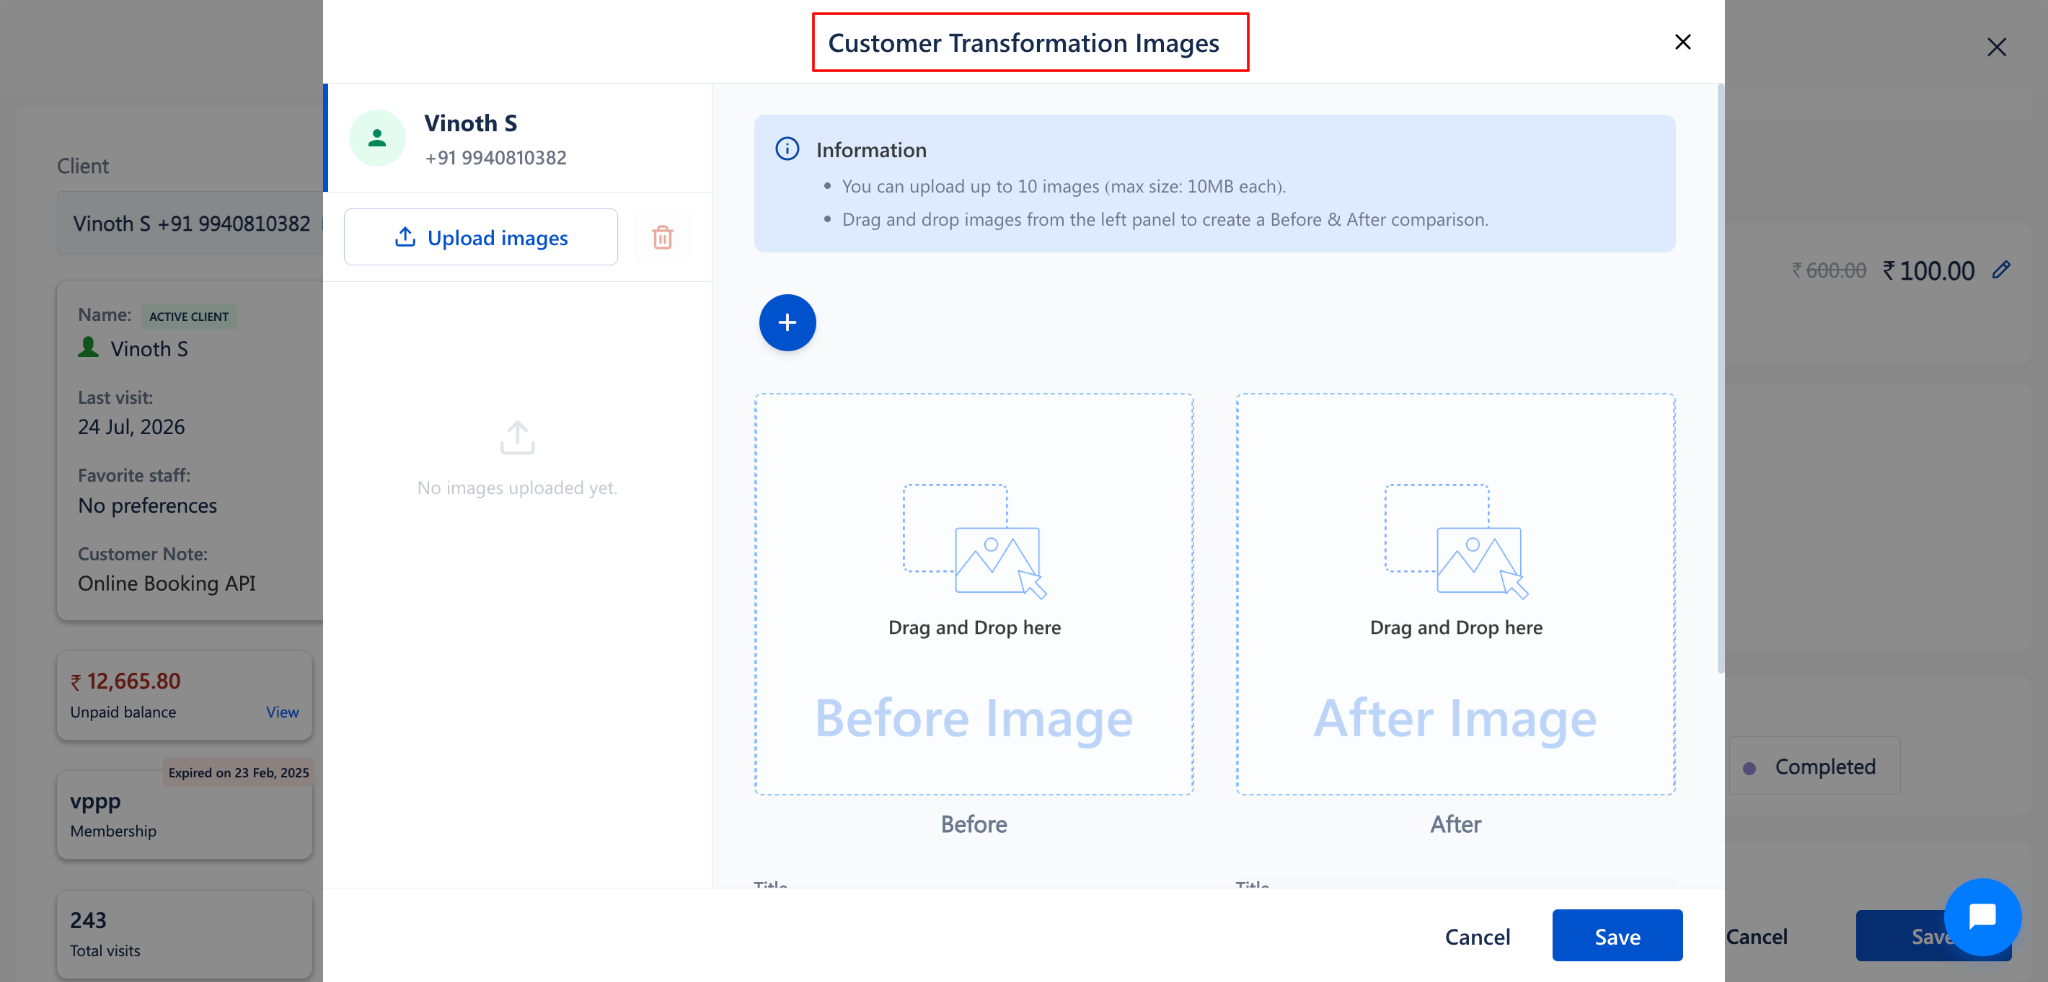Add a new comparison with plus button
The width and height of the screenshot is (2048, 982).
pos(788,323)
